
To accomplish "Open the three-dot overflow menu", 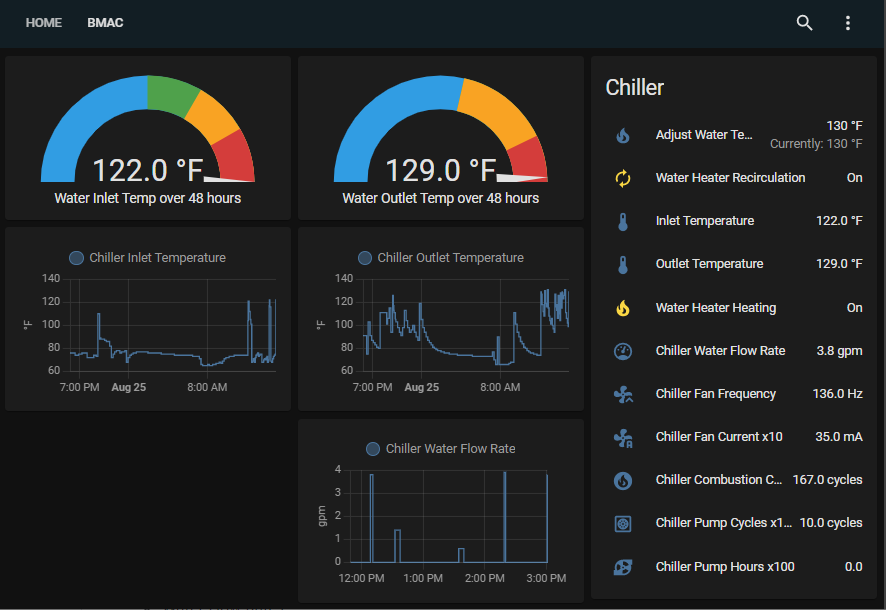I will tap(848, 23).
